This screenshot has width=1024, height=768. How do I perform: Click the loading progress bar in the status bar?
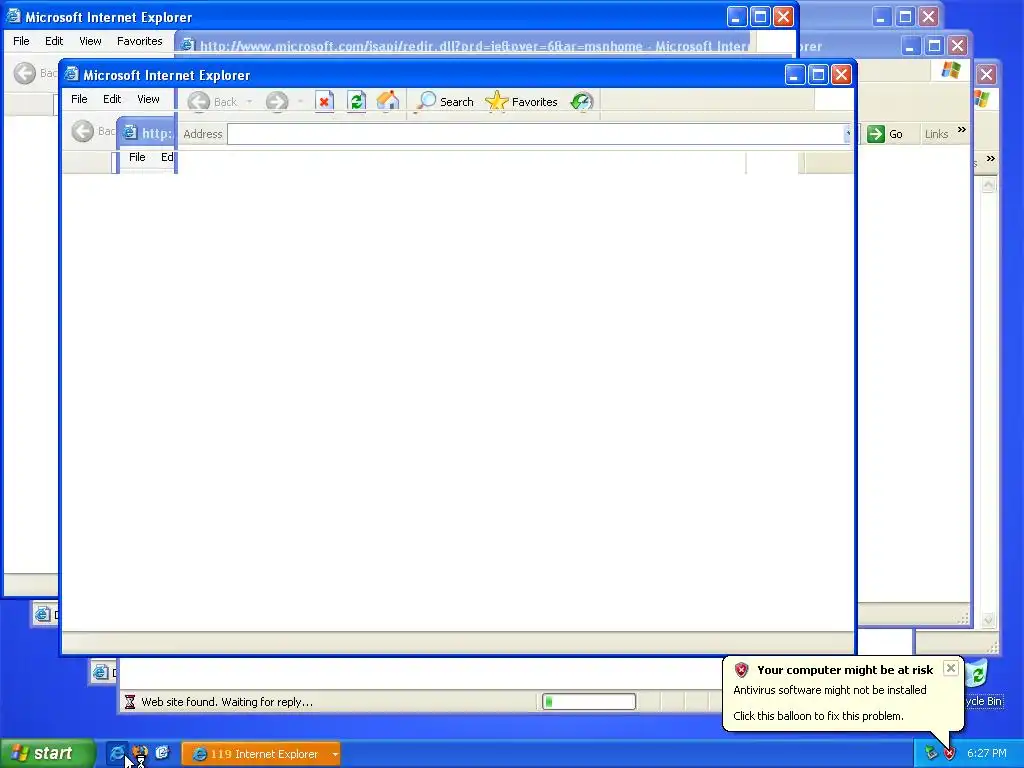[588, 701]
